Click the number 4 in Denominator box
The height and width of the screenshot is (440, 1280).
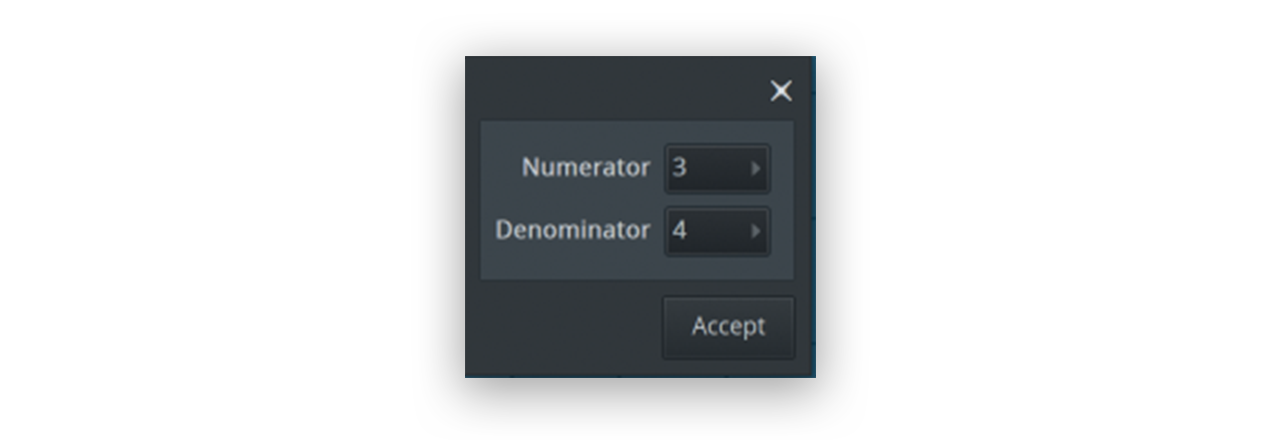(x=679, y=231)
